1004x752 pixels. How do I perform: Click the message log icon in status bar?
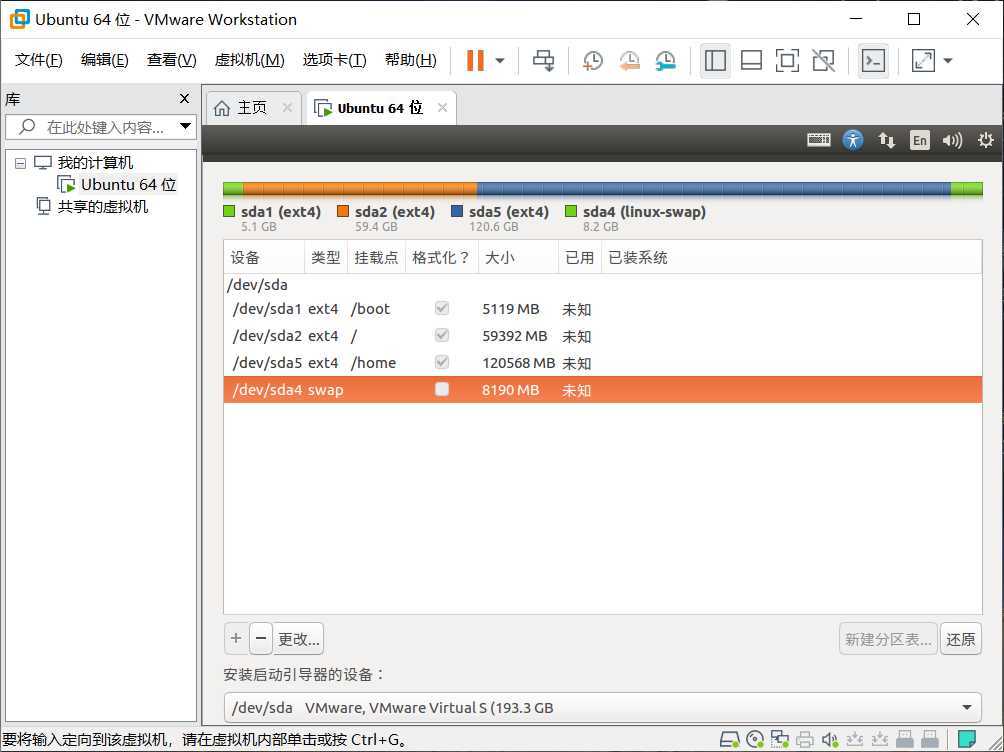tap(966, 739)
